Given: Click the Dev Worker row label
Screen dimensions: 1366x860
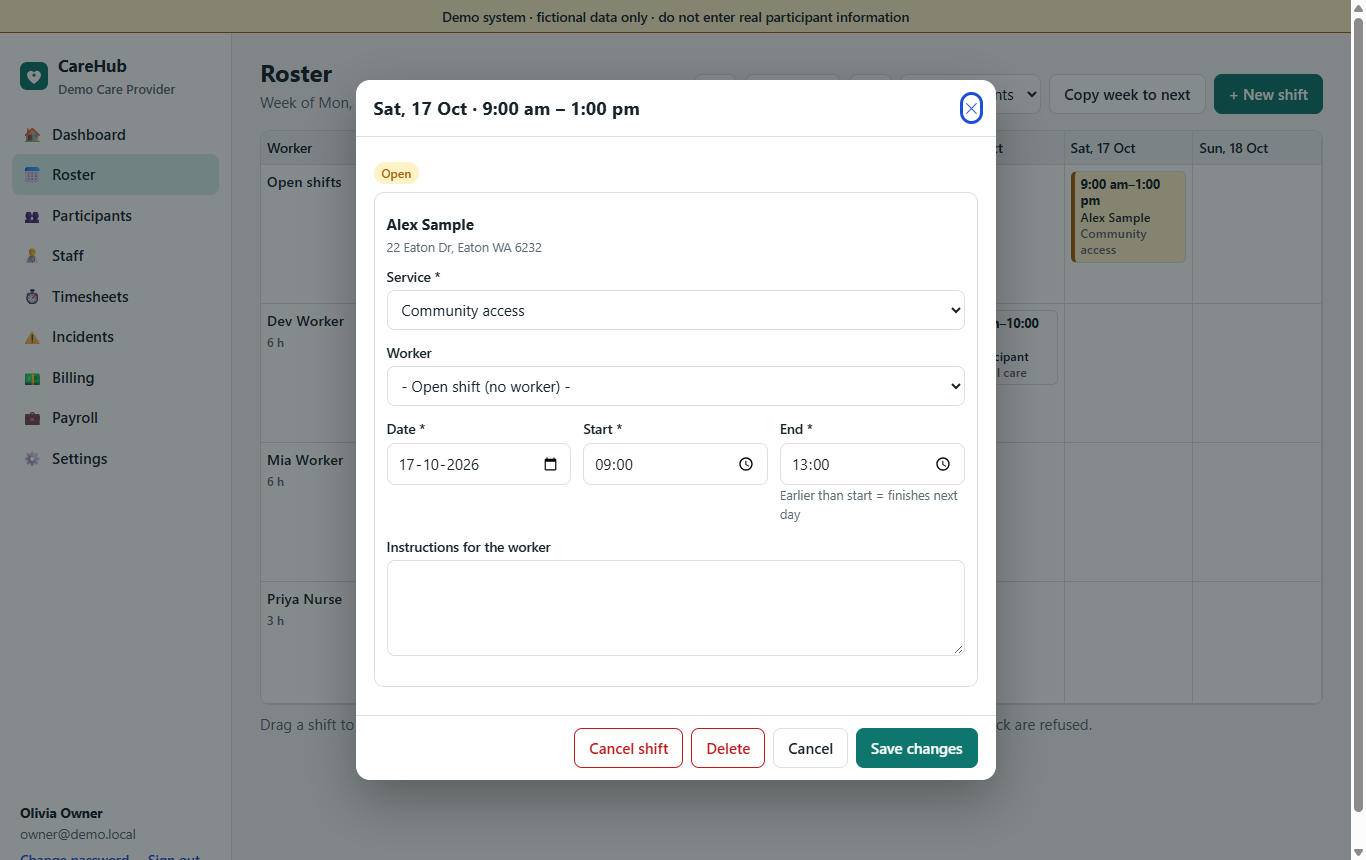Looking at the screenshot, I should point(305,321).
